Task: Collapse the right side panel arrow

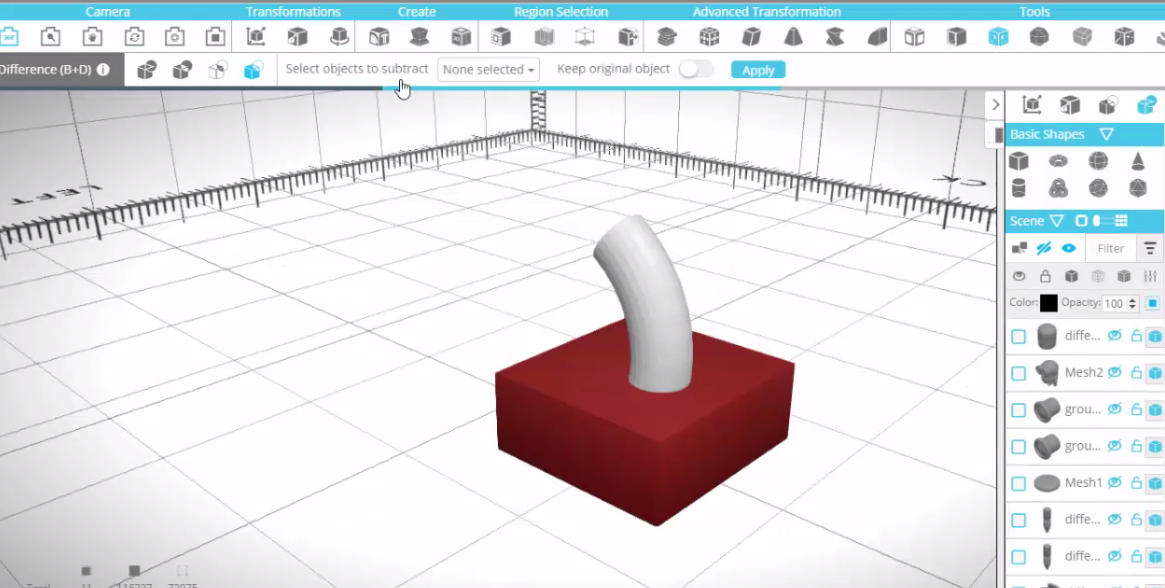Action: (x=996, y=105)
